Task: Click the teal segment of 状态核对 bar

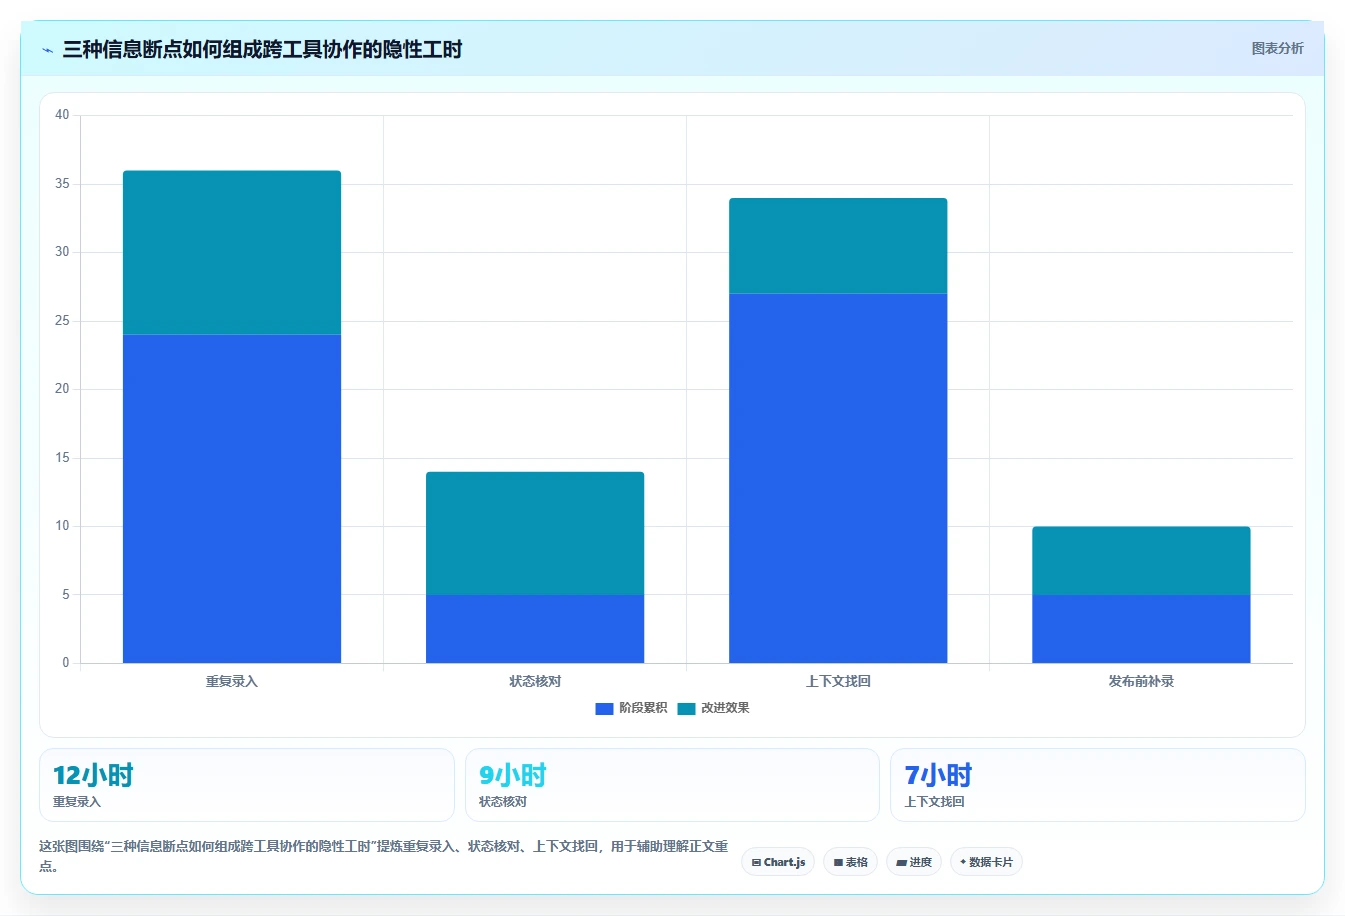Action: click(x=535, y=533)
